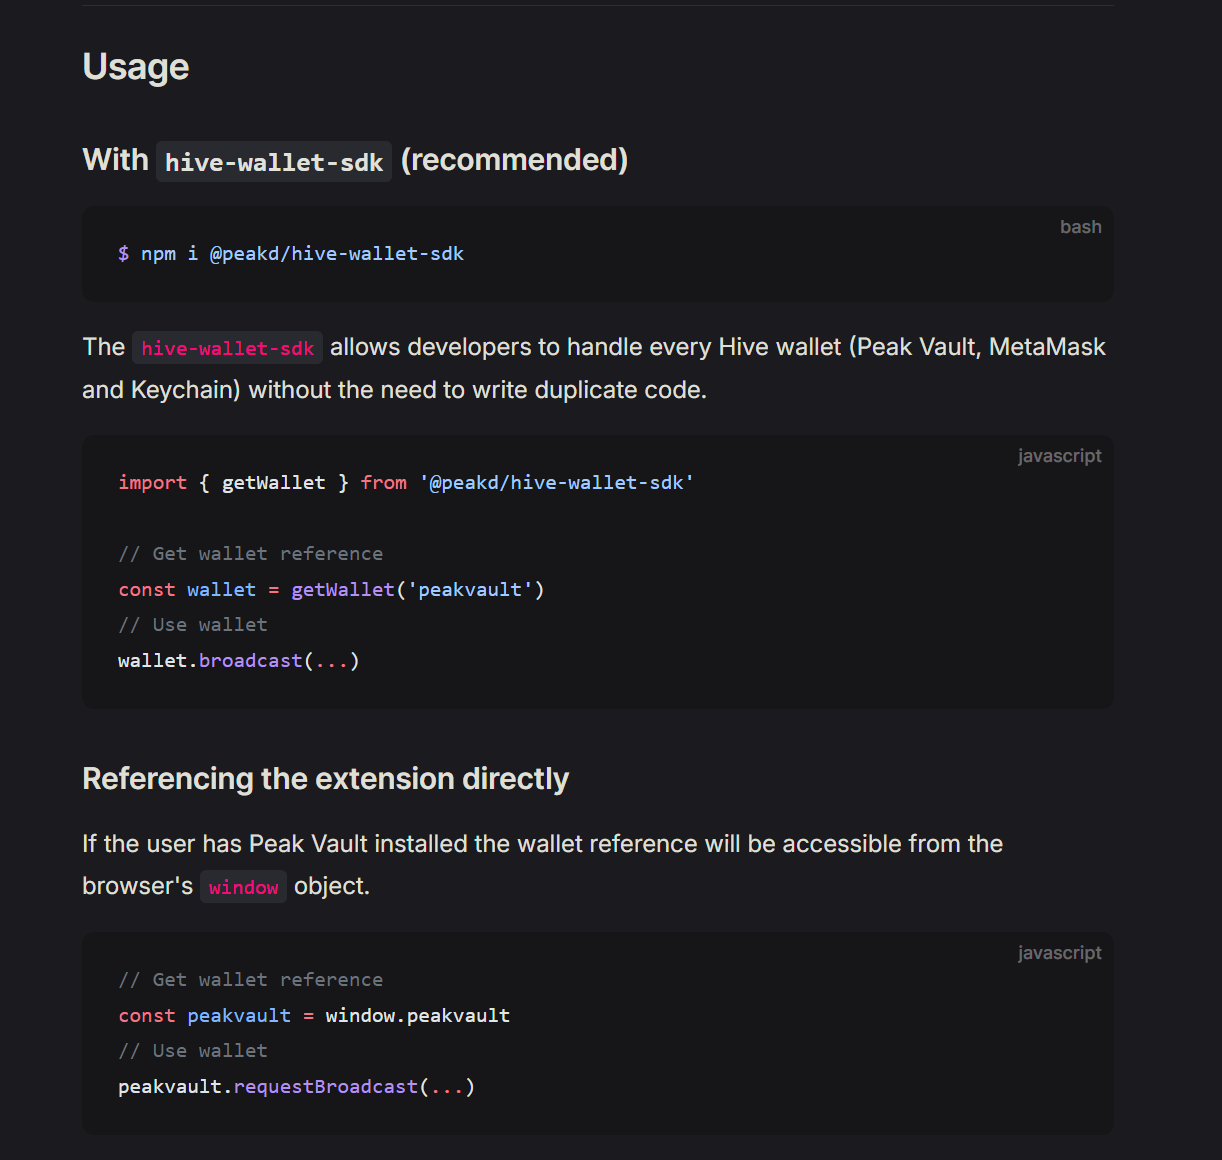The height and width of the screenshot is (1160, 1222).
Task: Click the "const wallet = getWallet('peakvault')" line
Action: tap(331, 590)
